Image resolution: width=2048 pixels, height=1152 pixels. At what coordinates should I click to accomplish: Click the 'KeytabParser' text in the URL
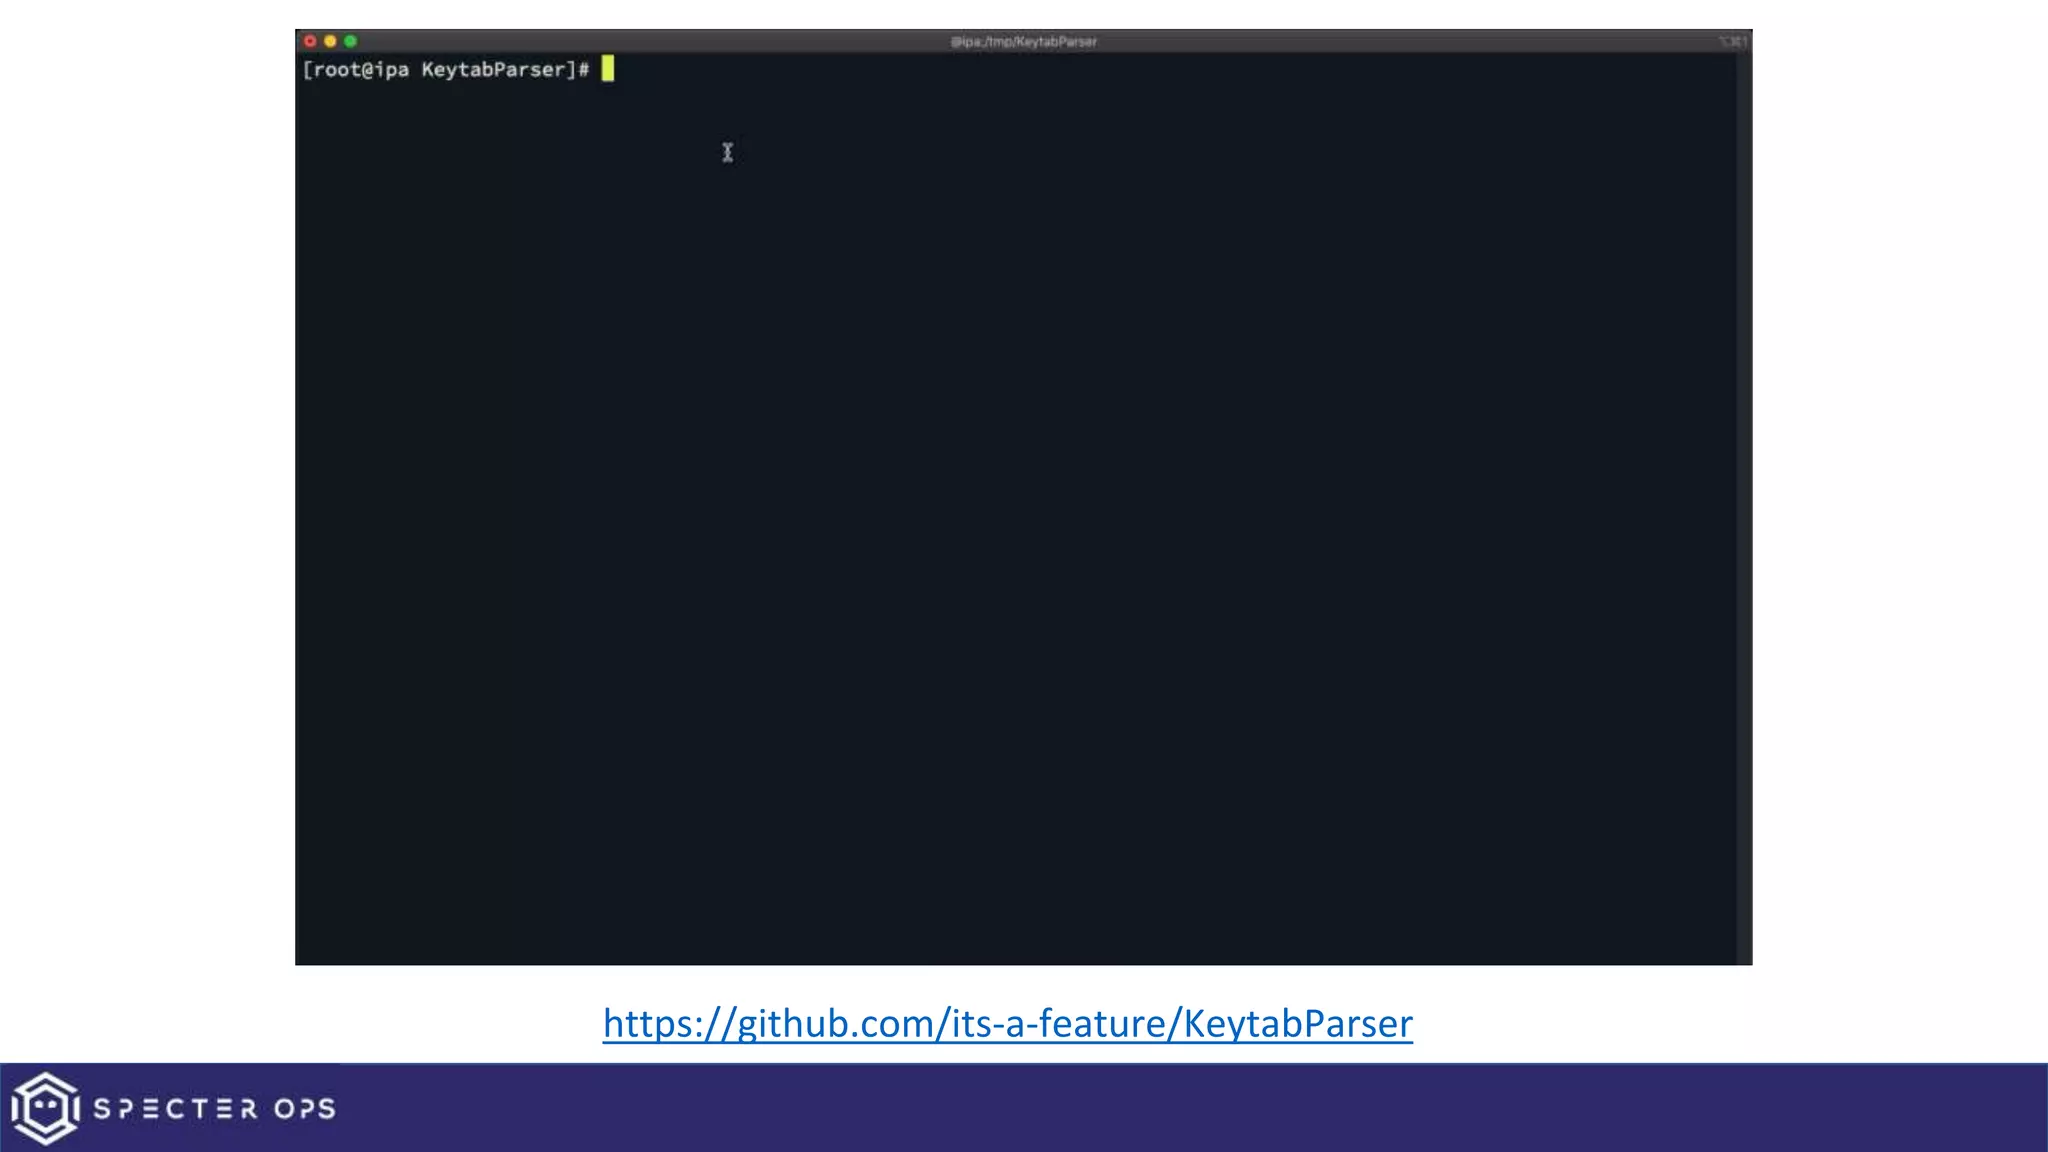(x=1298, y=1023)
